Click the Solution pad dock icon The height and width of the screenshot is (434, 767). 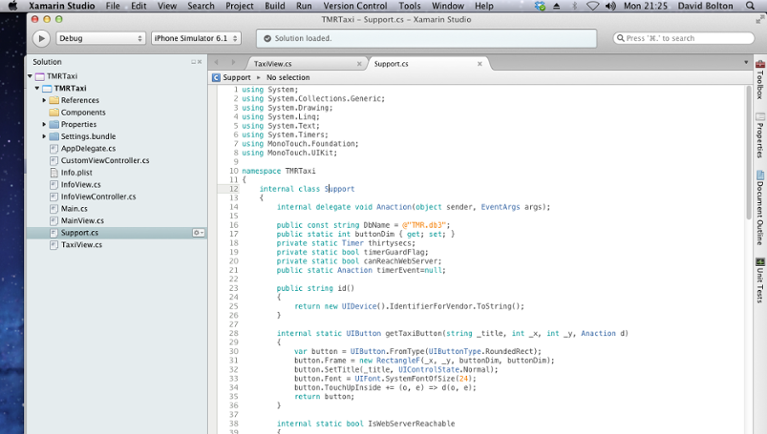click(x=193, y=62)
